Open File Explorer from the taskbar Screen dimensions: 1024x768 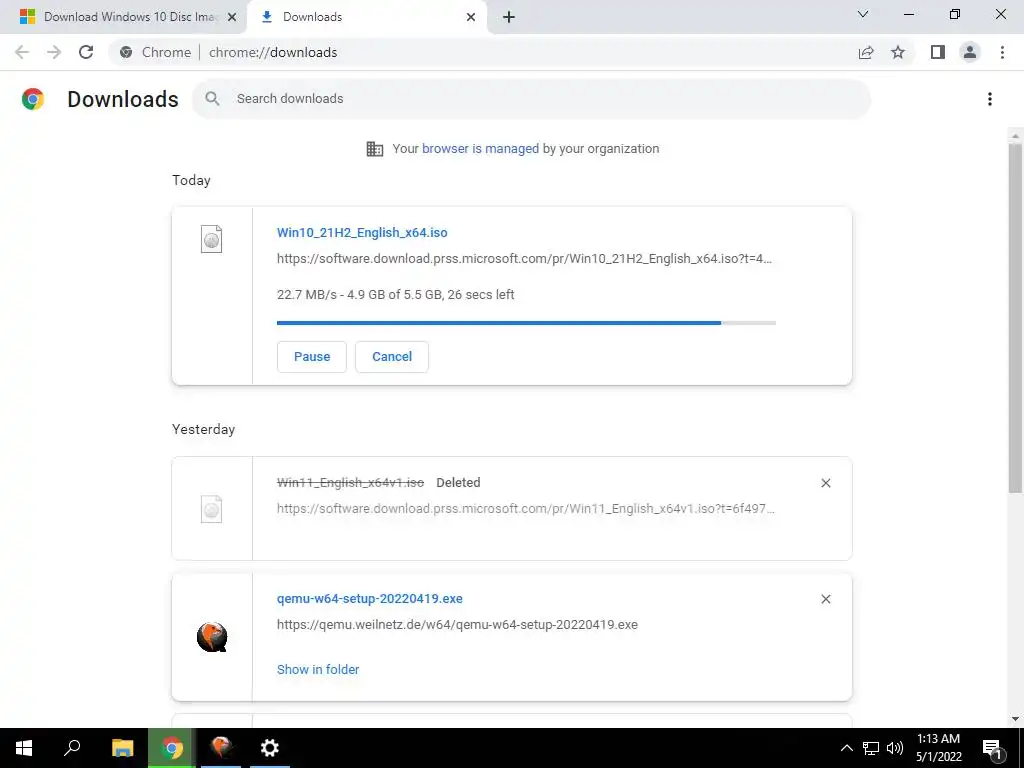point(122,748)
